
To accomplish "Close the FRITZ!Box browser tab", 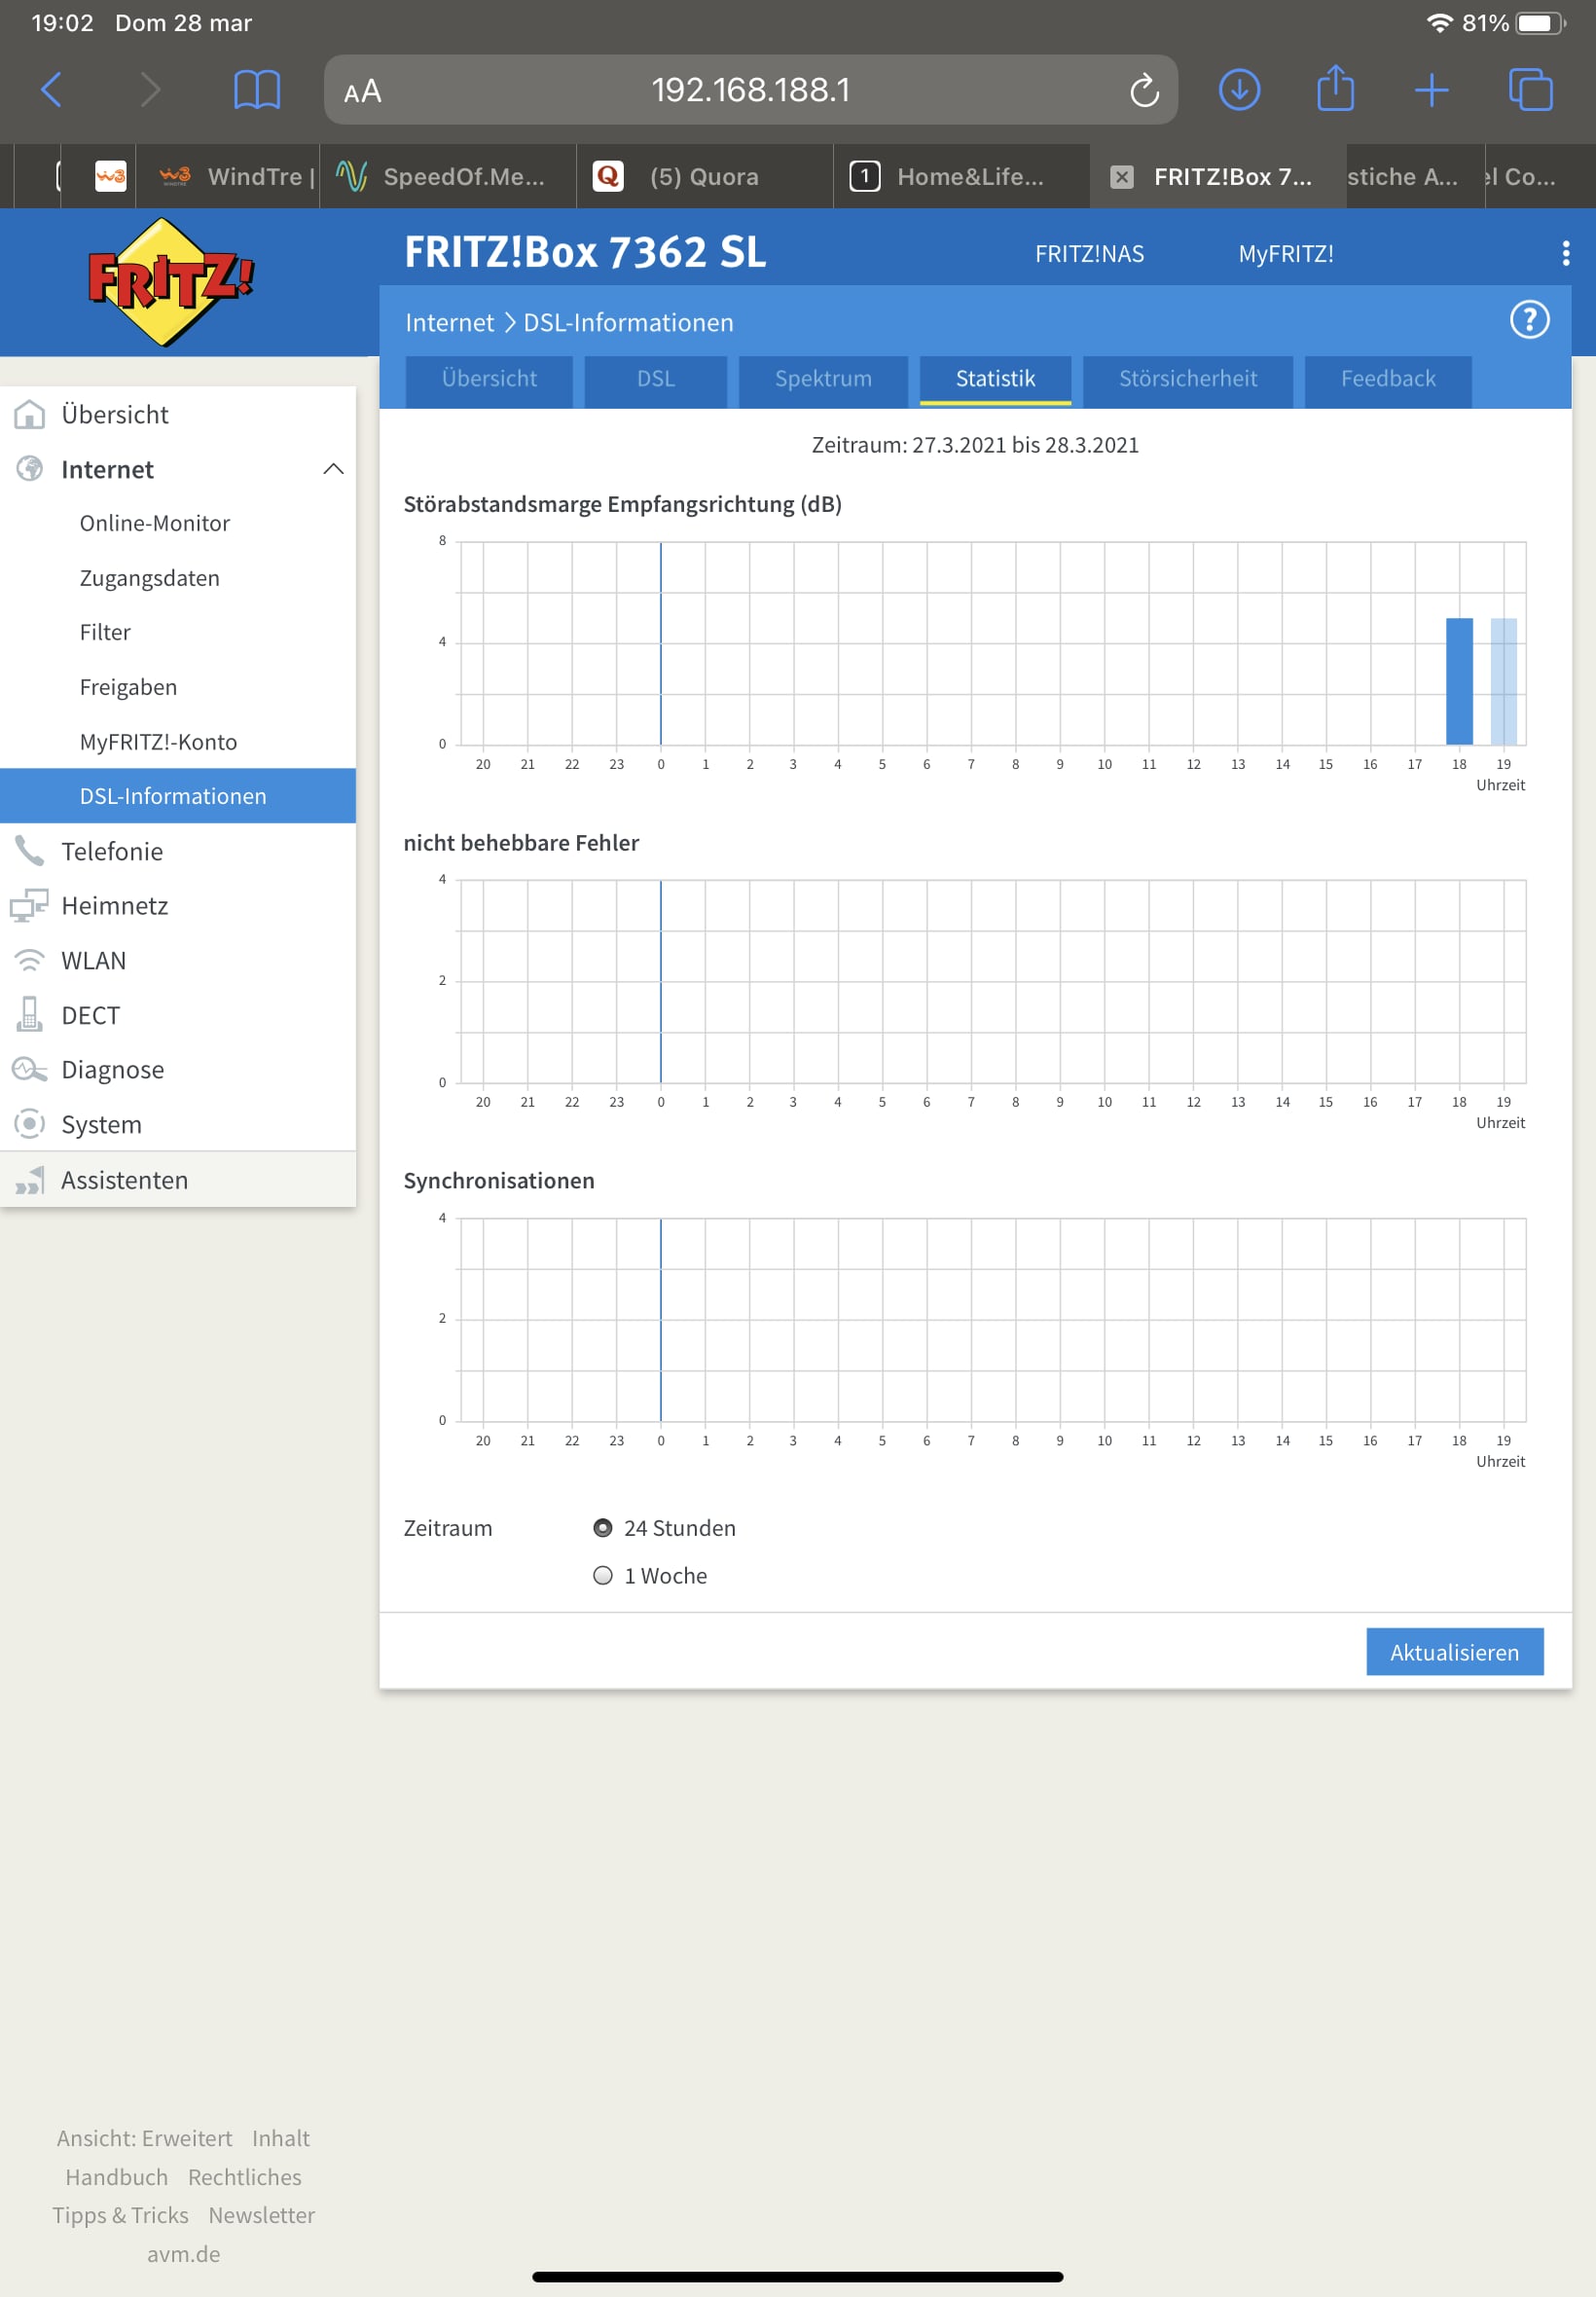I will click(1122, 177).
